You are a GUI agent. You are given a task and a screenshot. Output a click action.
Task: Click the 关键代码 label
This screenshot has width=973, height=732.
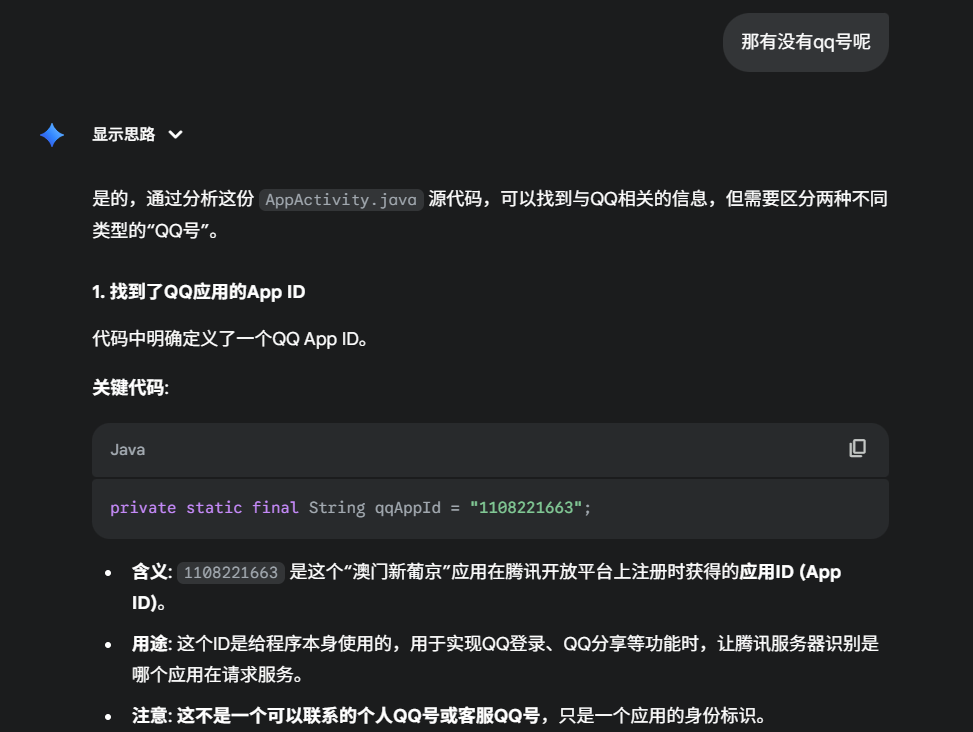(130, 388)
